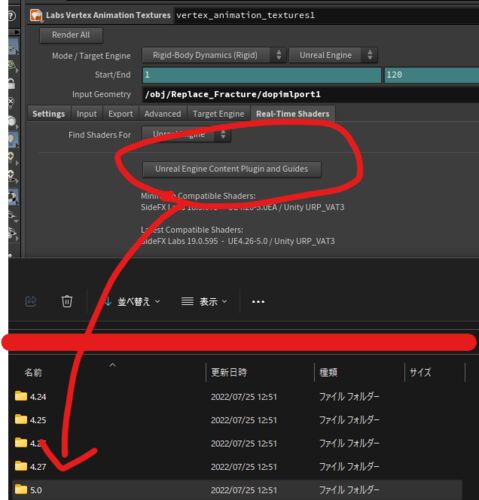Click the date cell of the 4.24 row
This screenshot has height=500, width=479.
tap(244, 397)
